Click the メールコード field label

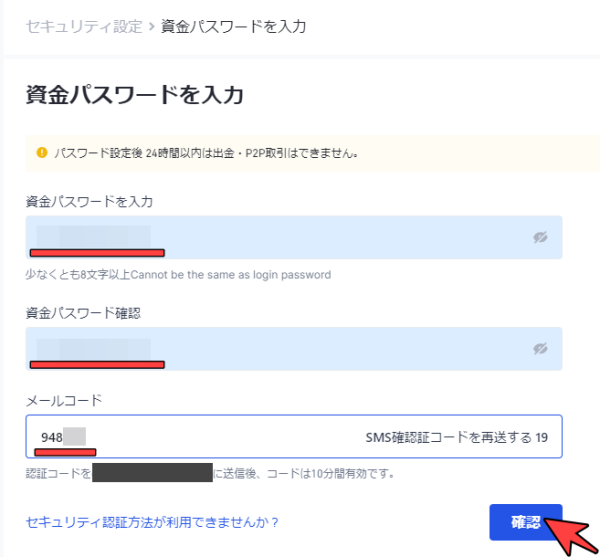click(64, 401)
